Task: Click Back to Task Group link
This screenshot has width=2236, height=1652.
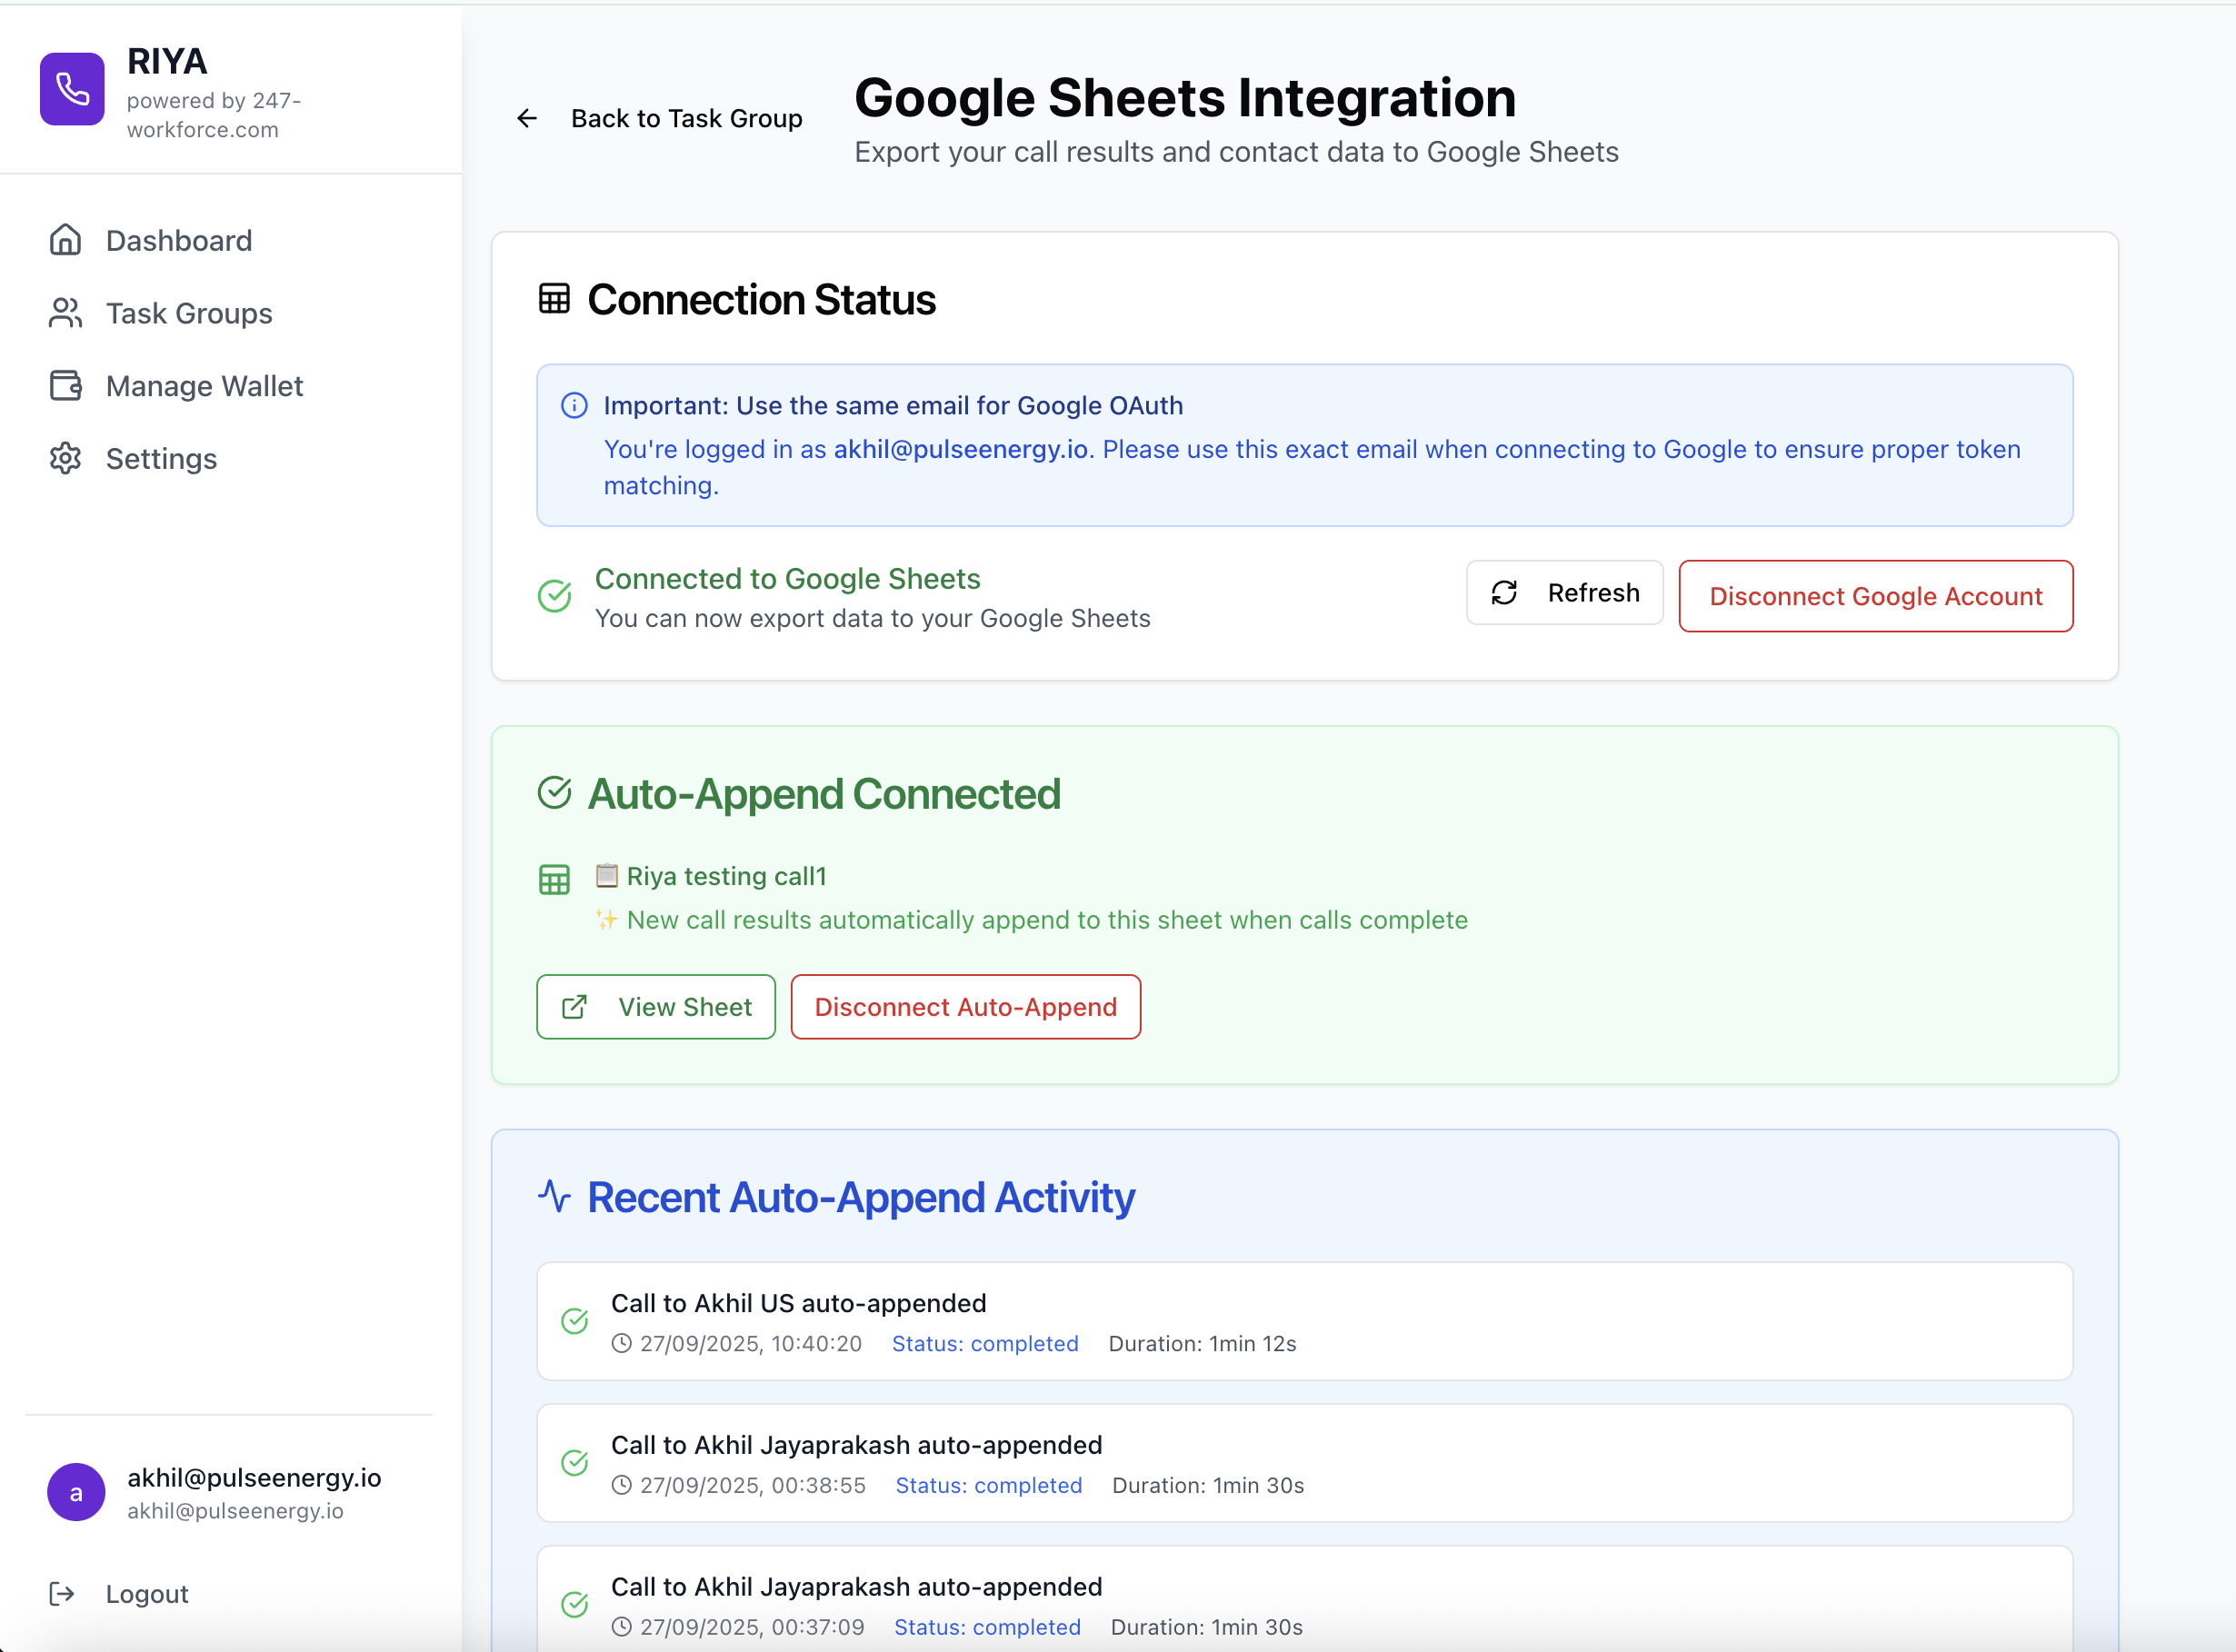Action: point(686,119)
